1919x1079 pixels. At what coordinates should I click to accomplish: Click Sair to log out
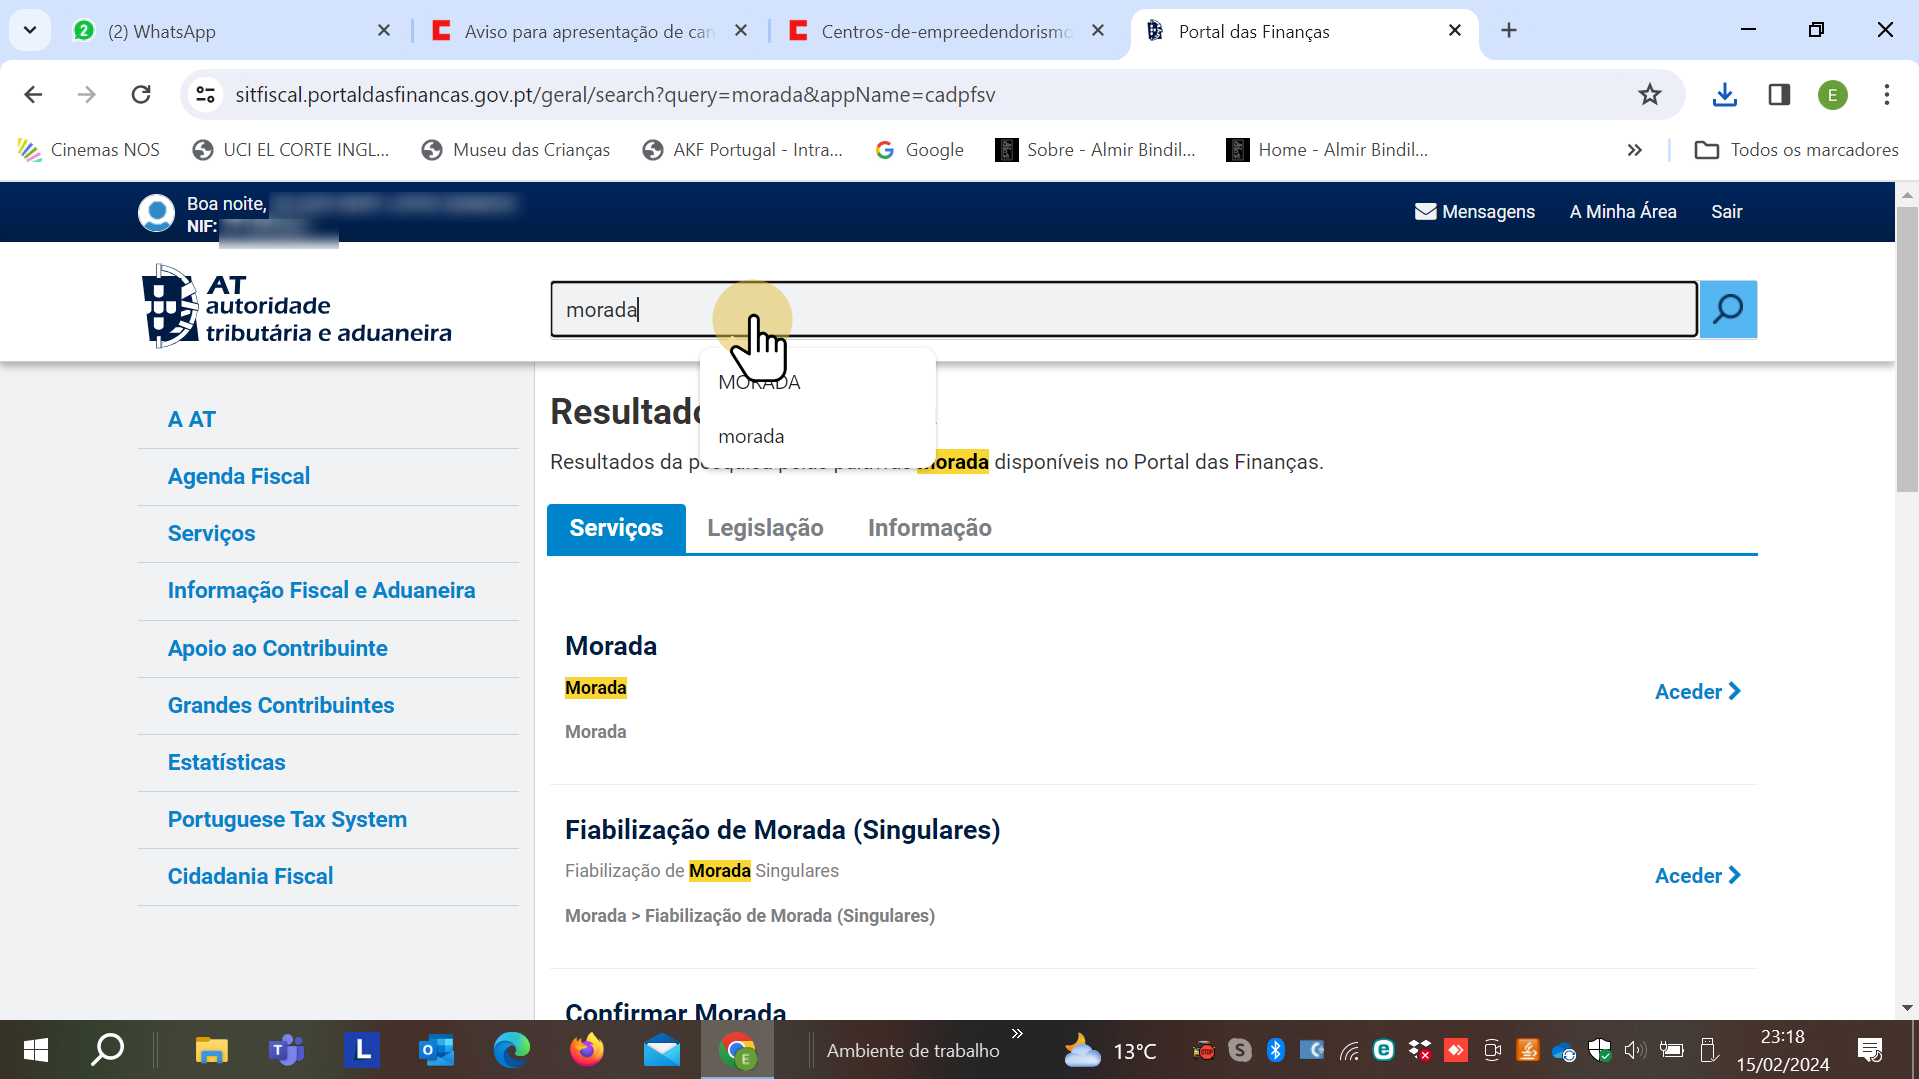coord(1726,211)
